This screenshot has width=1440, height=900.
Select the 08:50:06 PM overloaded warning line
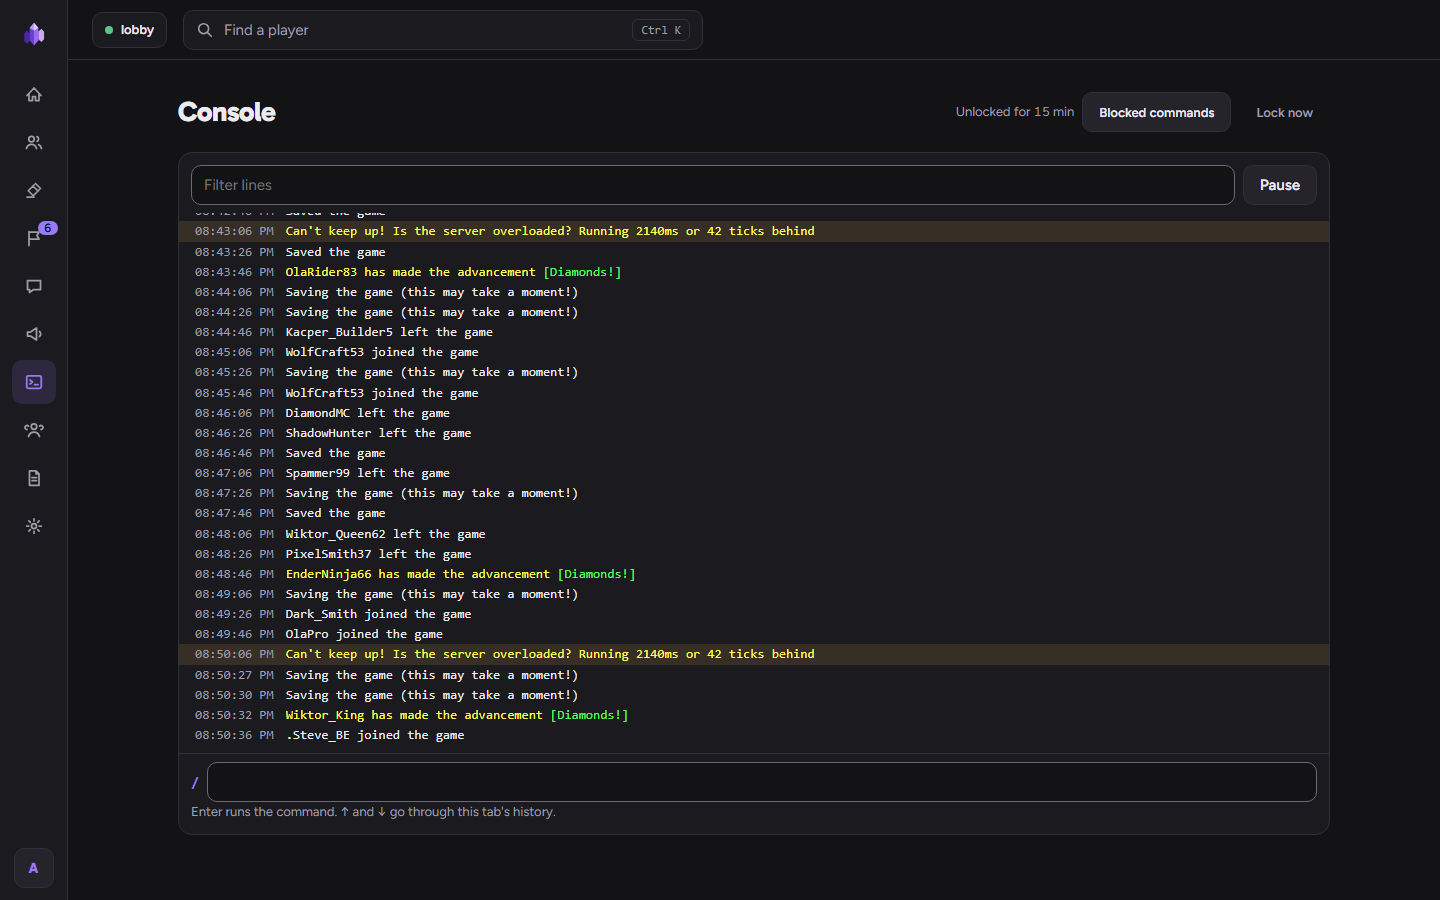pyautogui.click(x=754, y=654)
